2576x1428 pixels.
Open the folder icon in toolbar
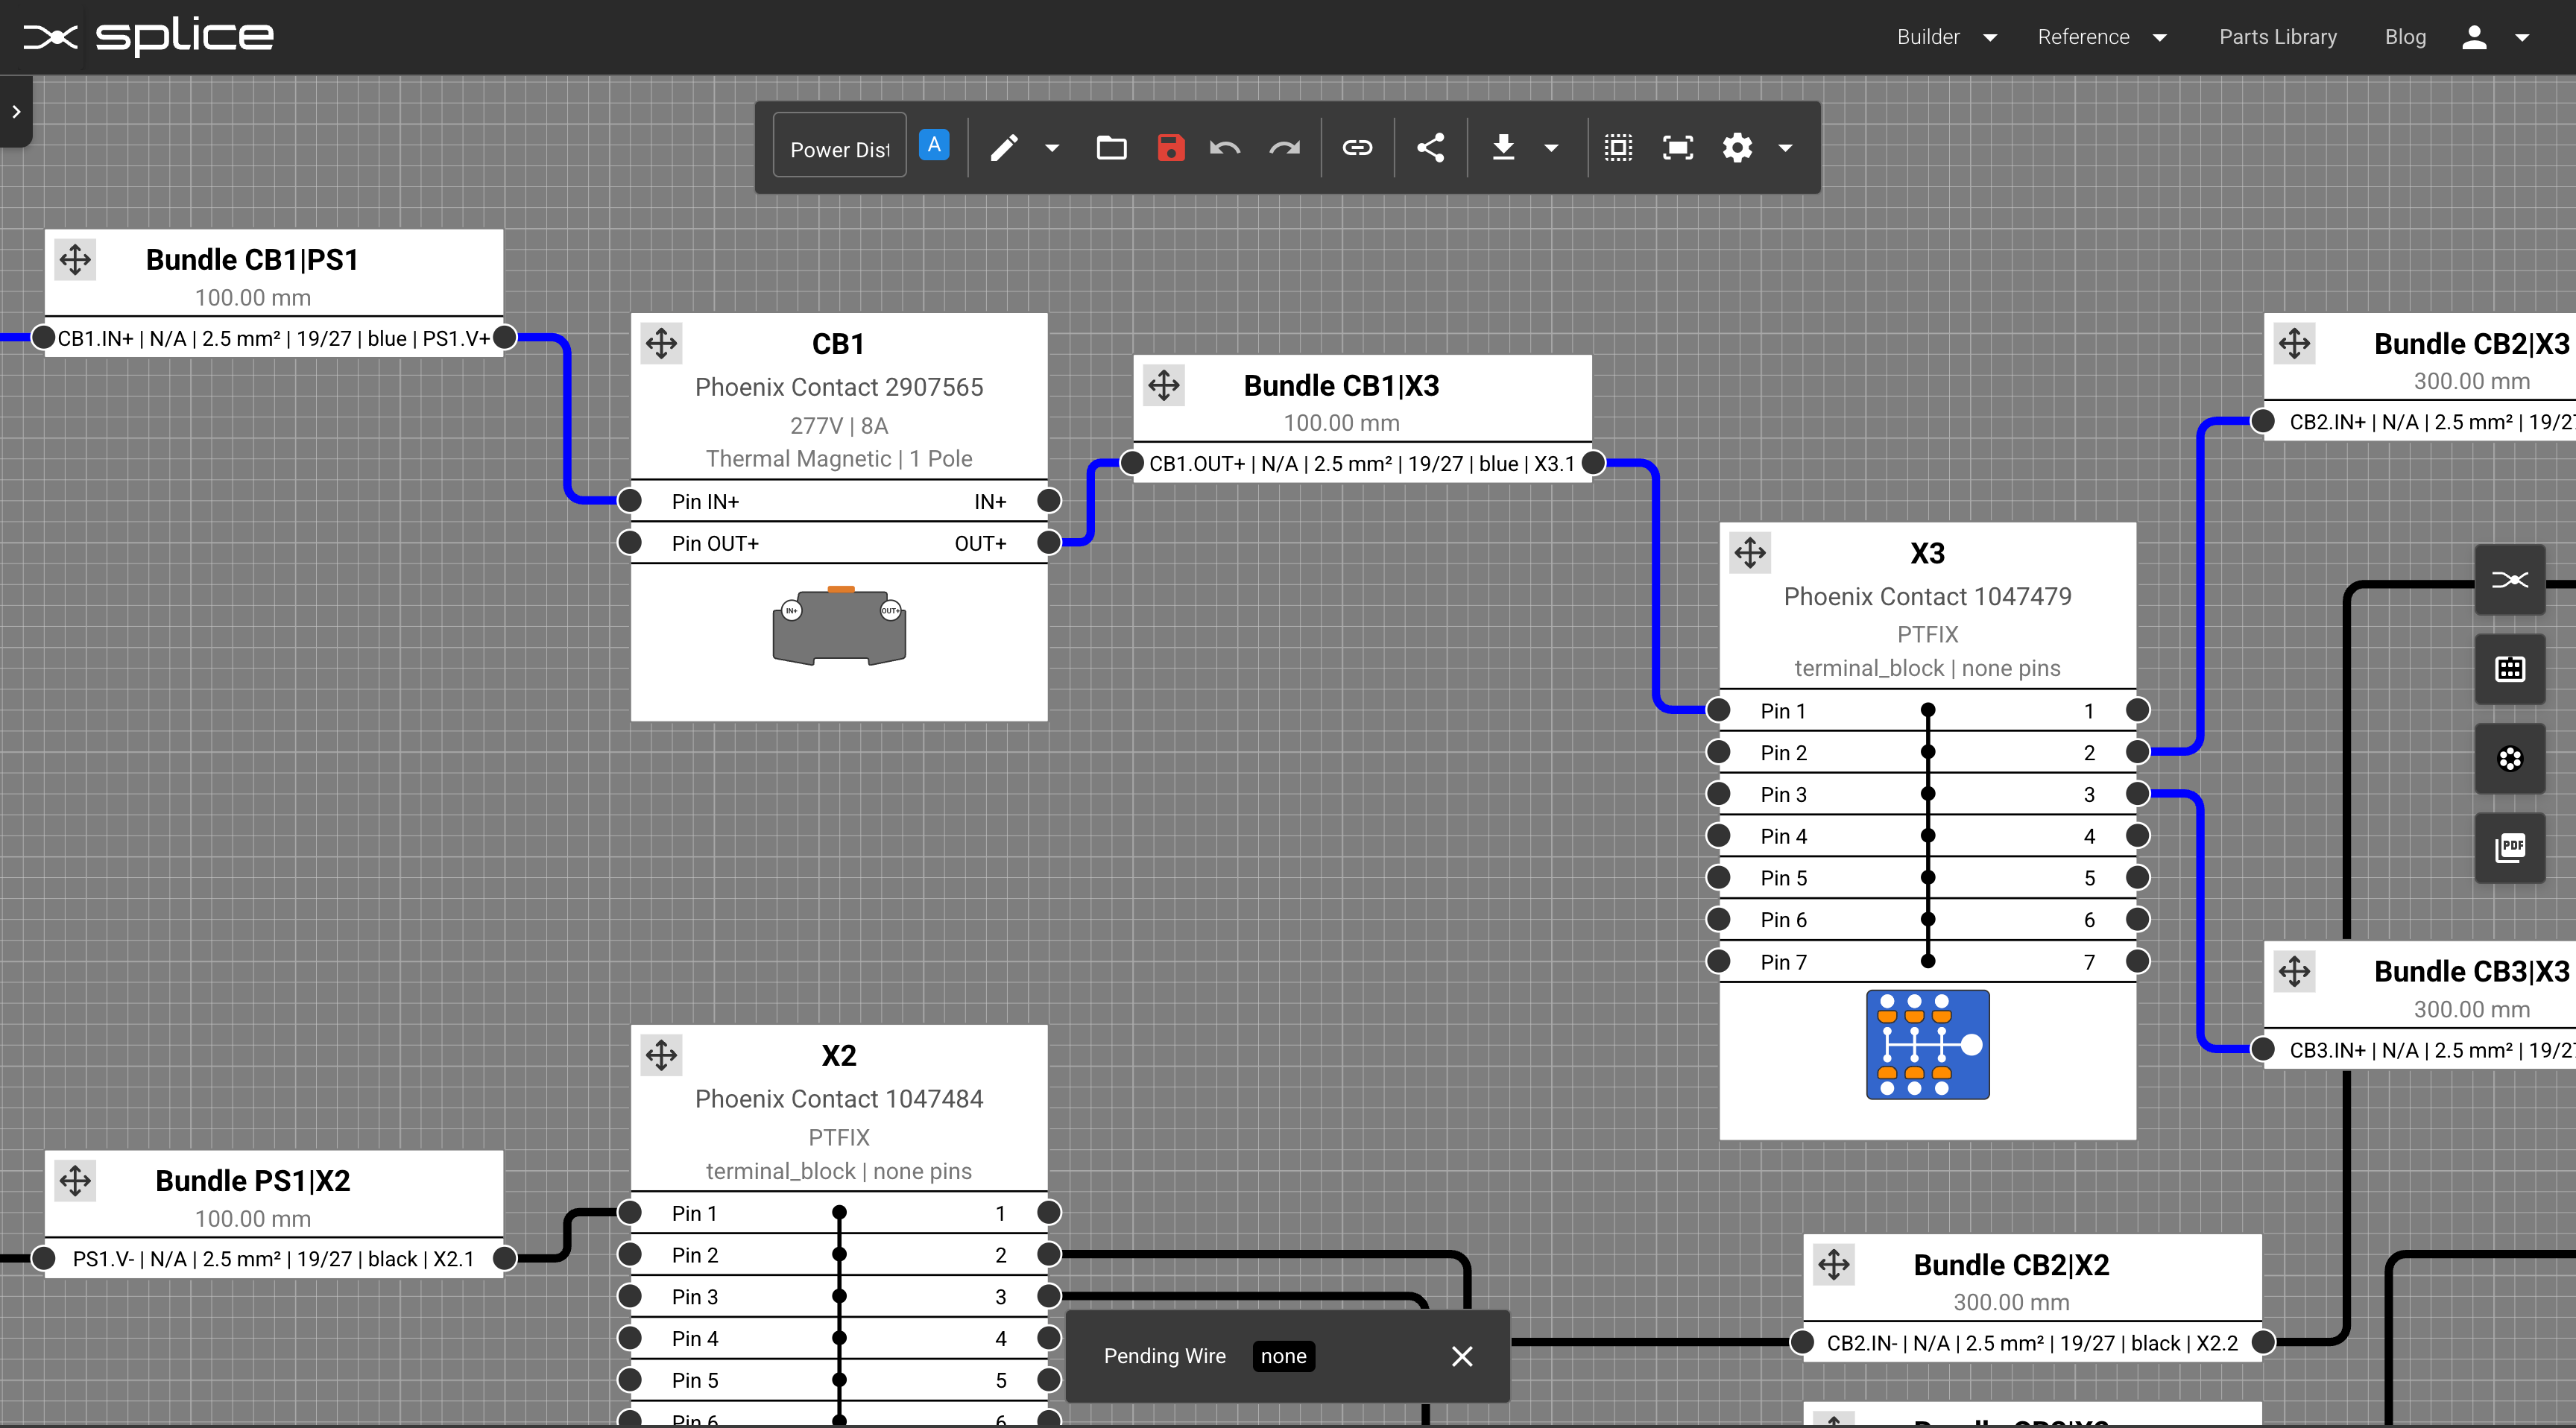click(x=1111, y=148)
